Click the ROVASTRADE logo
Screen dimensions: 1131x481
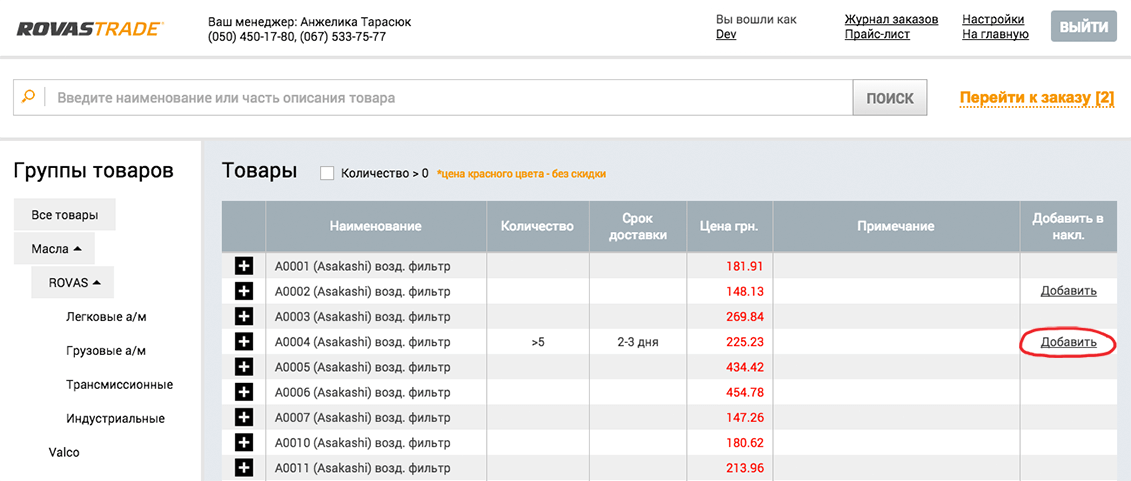(x=90, y=29)
